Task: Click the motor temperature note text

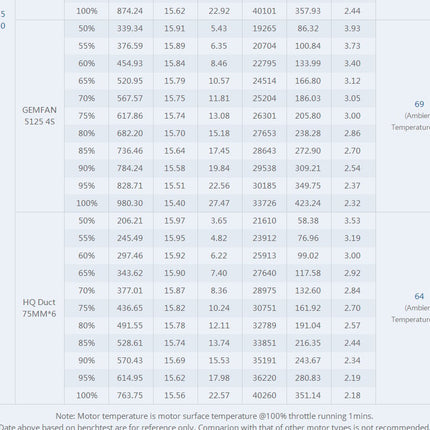Action: pos(214,416)
